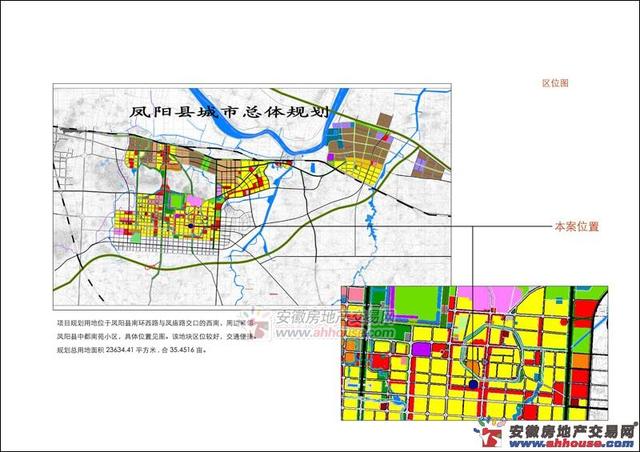
Task: Click the 本案位置 callout label
Action: [x=575, y=227]
